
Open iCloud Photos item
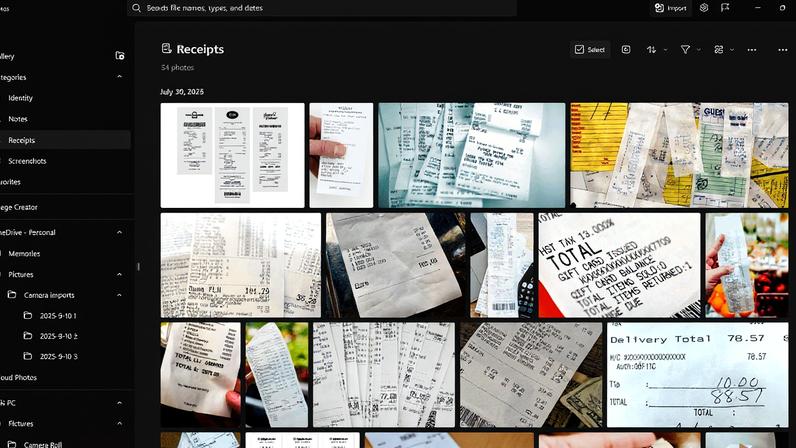(x=18, y=377)
